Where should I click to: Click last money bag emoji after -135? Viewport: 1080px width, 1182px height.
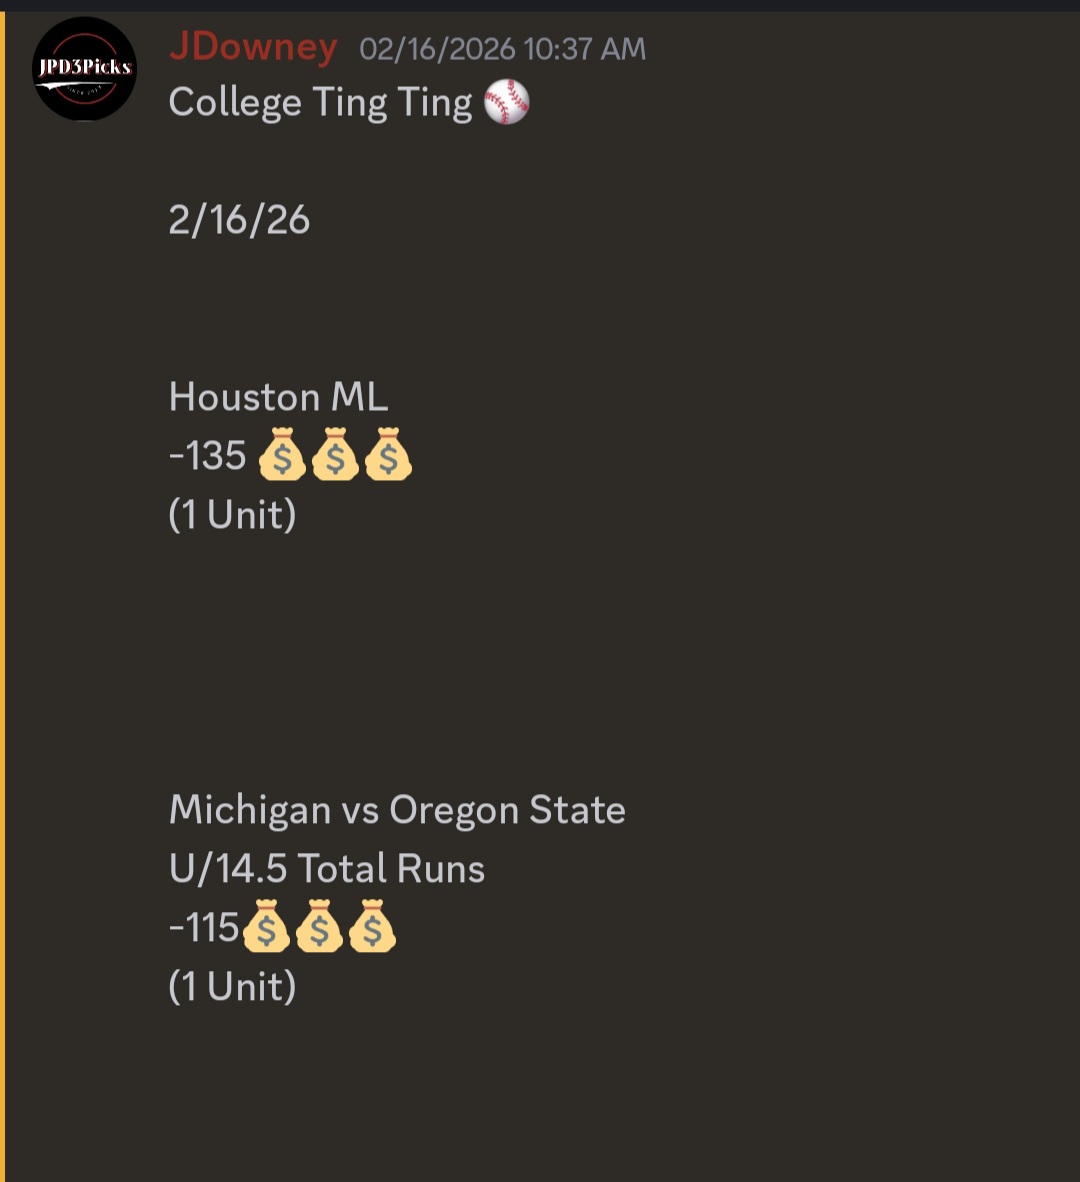click(388, 455)
